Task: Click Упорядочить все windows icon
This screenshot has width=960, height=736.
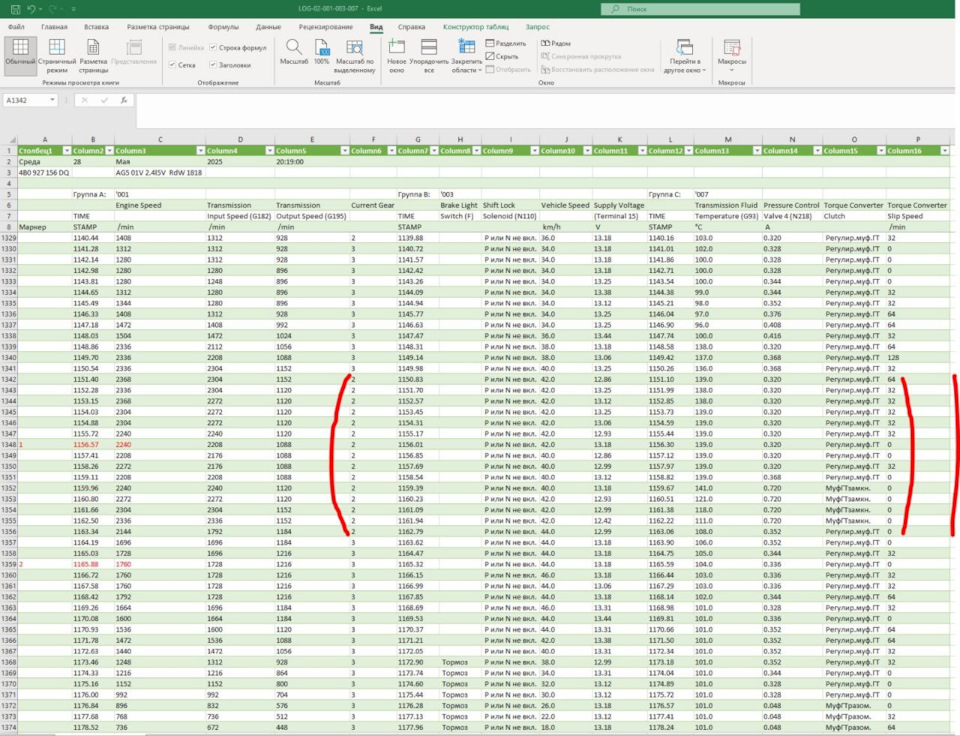Action: pyautogui.click(x=429, y=48)
